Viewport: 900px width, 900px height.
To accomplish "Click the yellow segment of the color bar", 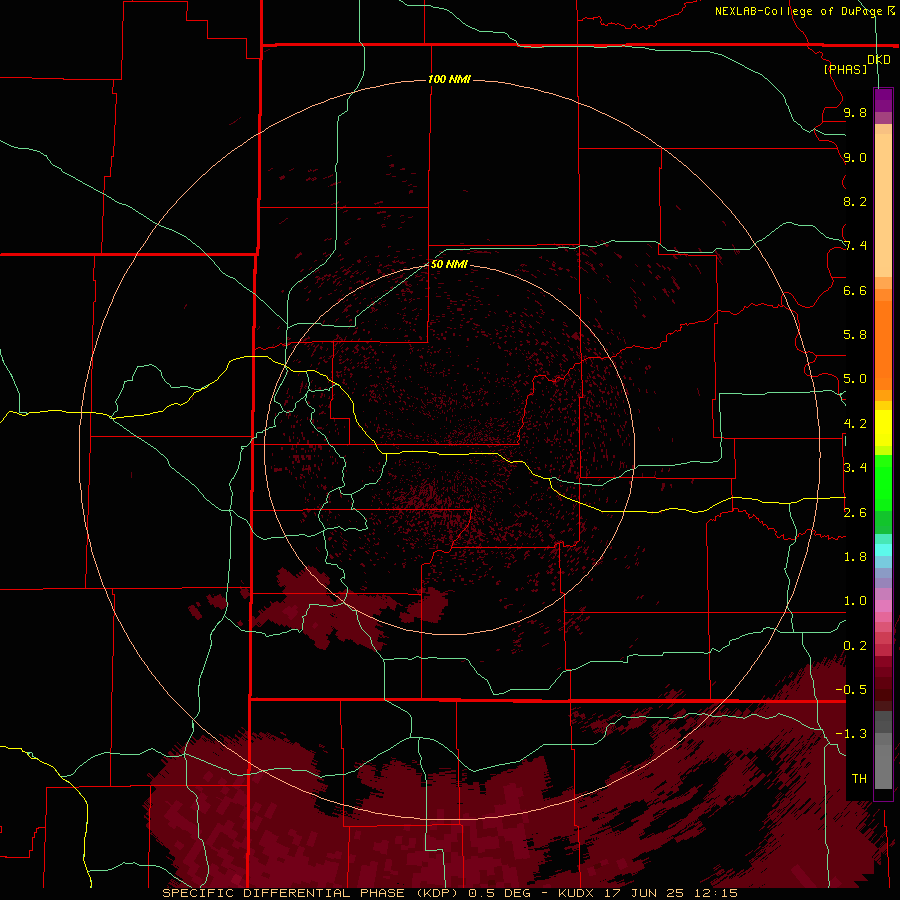I will pos(883,428).
